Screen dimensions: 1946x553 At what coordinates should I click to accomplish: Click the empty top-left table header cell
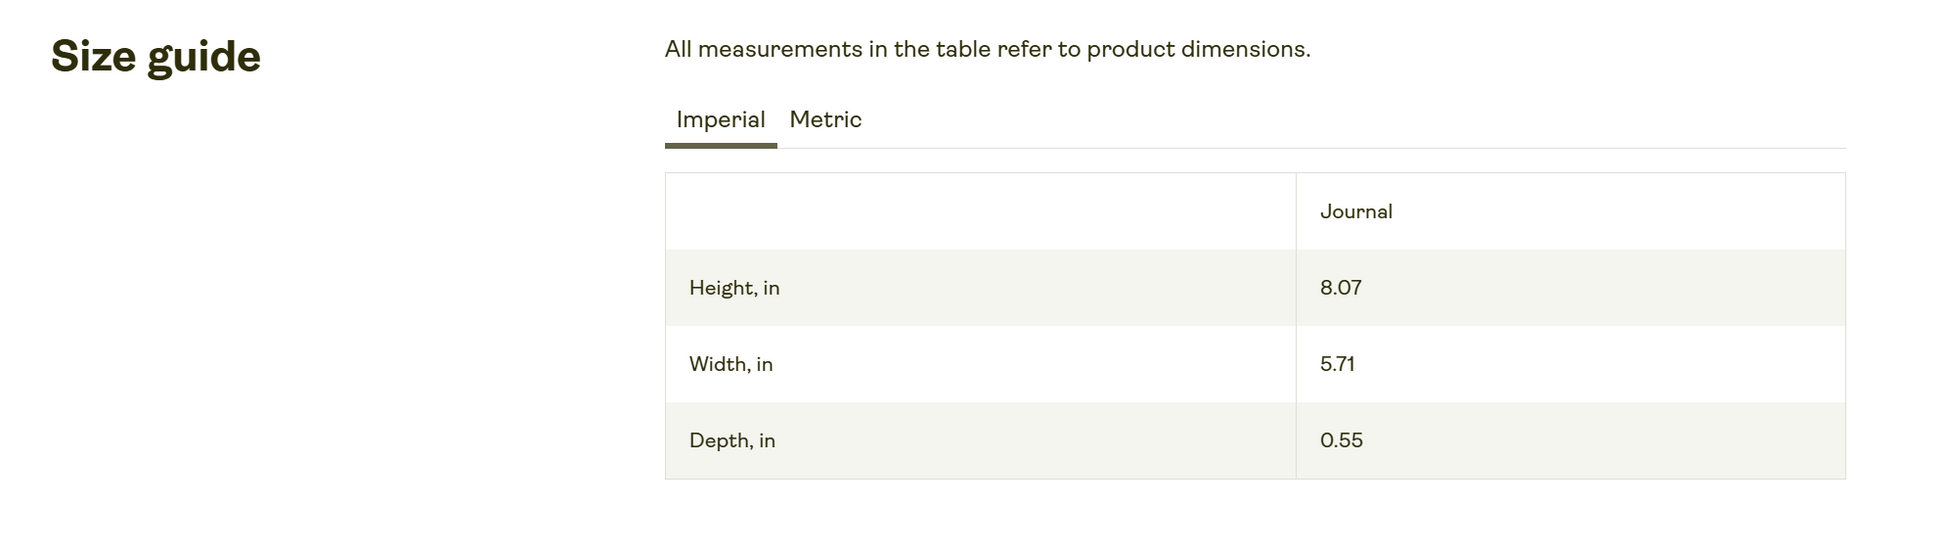click(980, 211)
